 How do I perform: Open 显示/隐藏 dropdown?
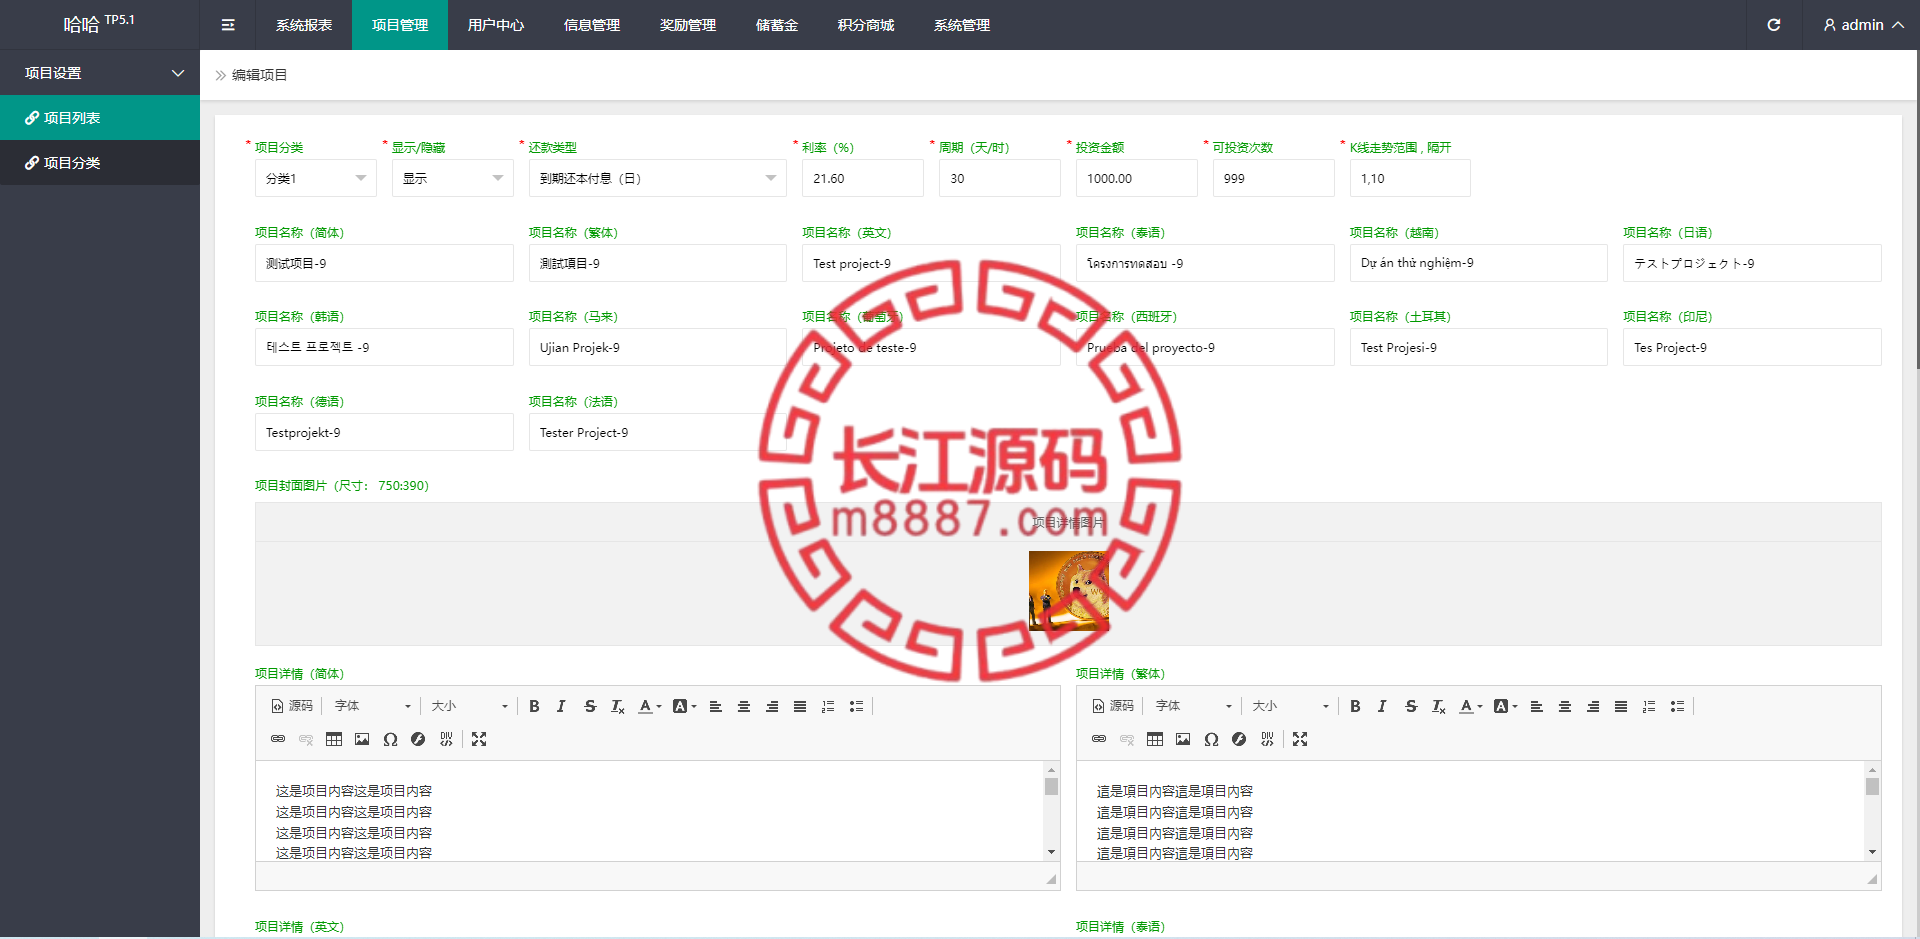click(453, 178)
